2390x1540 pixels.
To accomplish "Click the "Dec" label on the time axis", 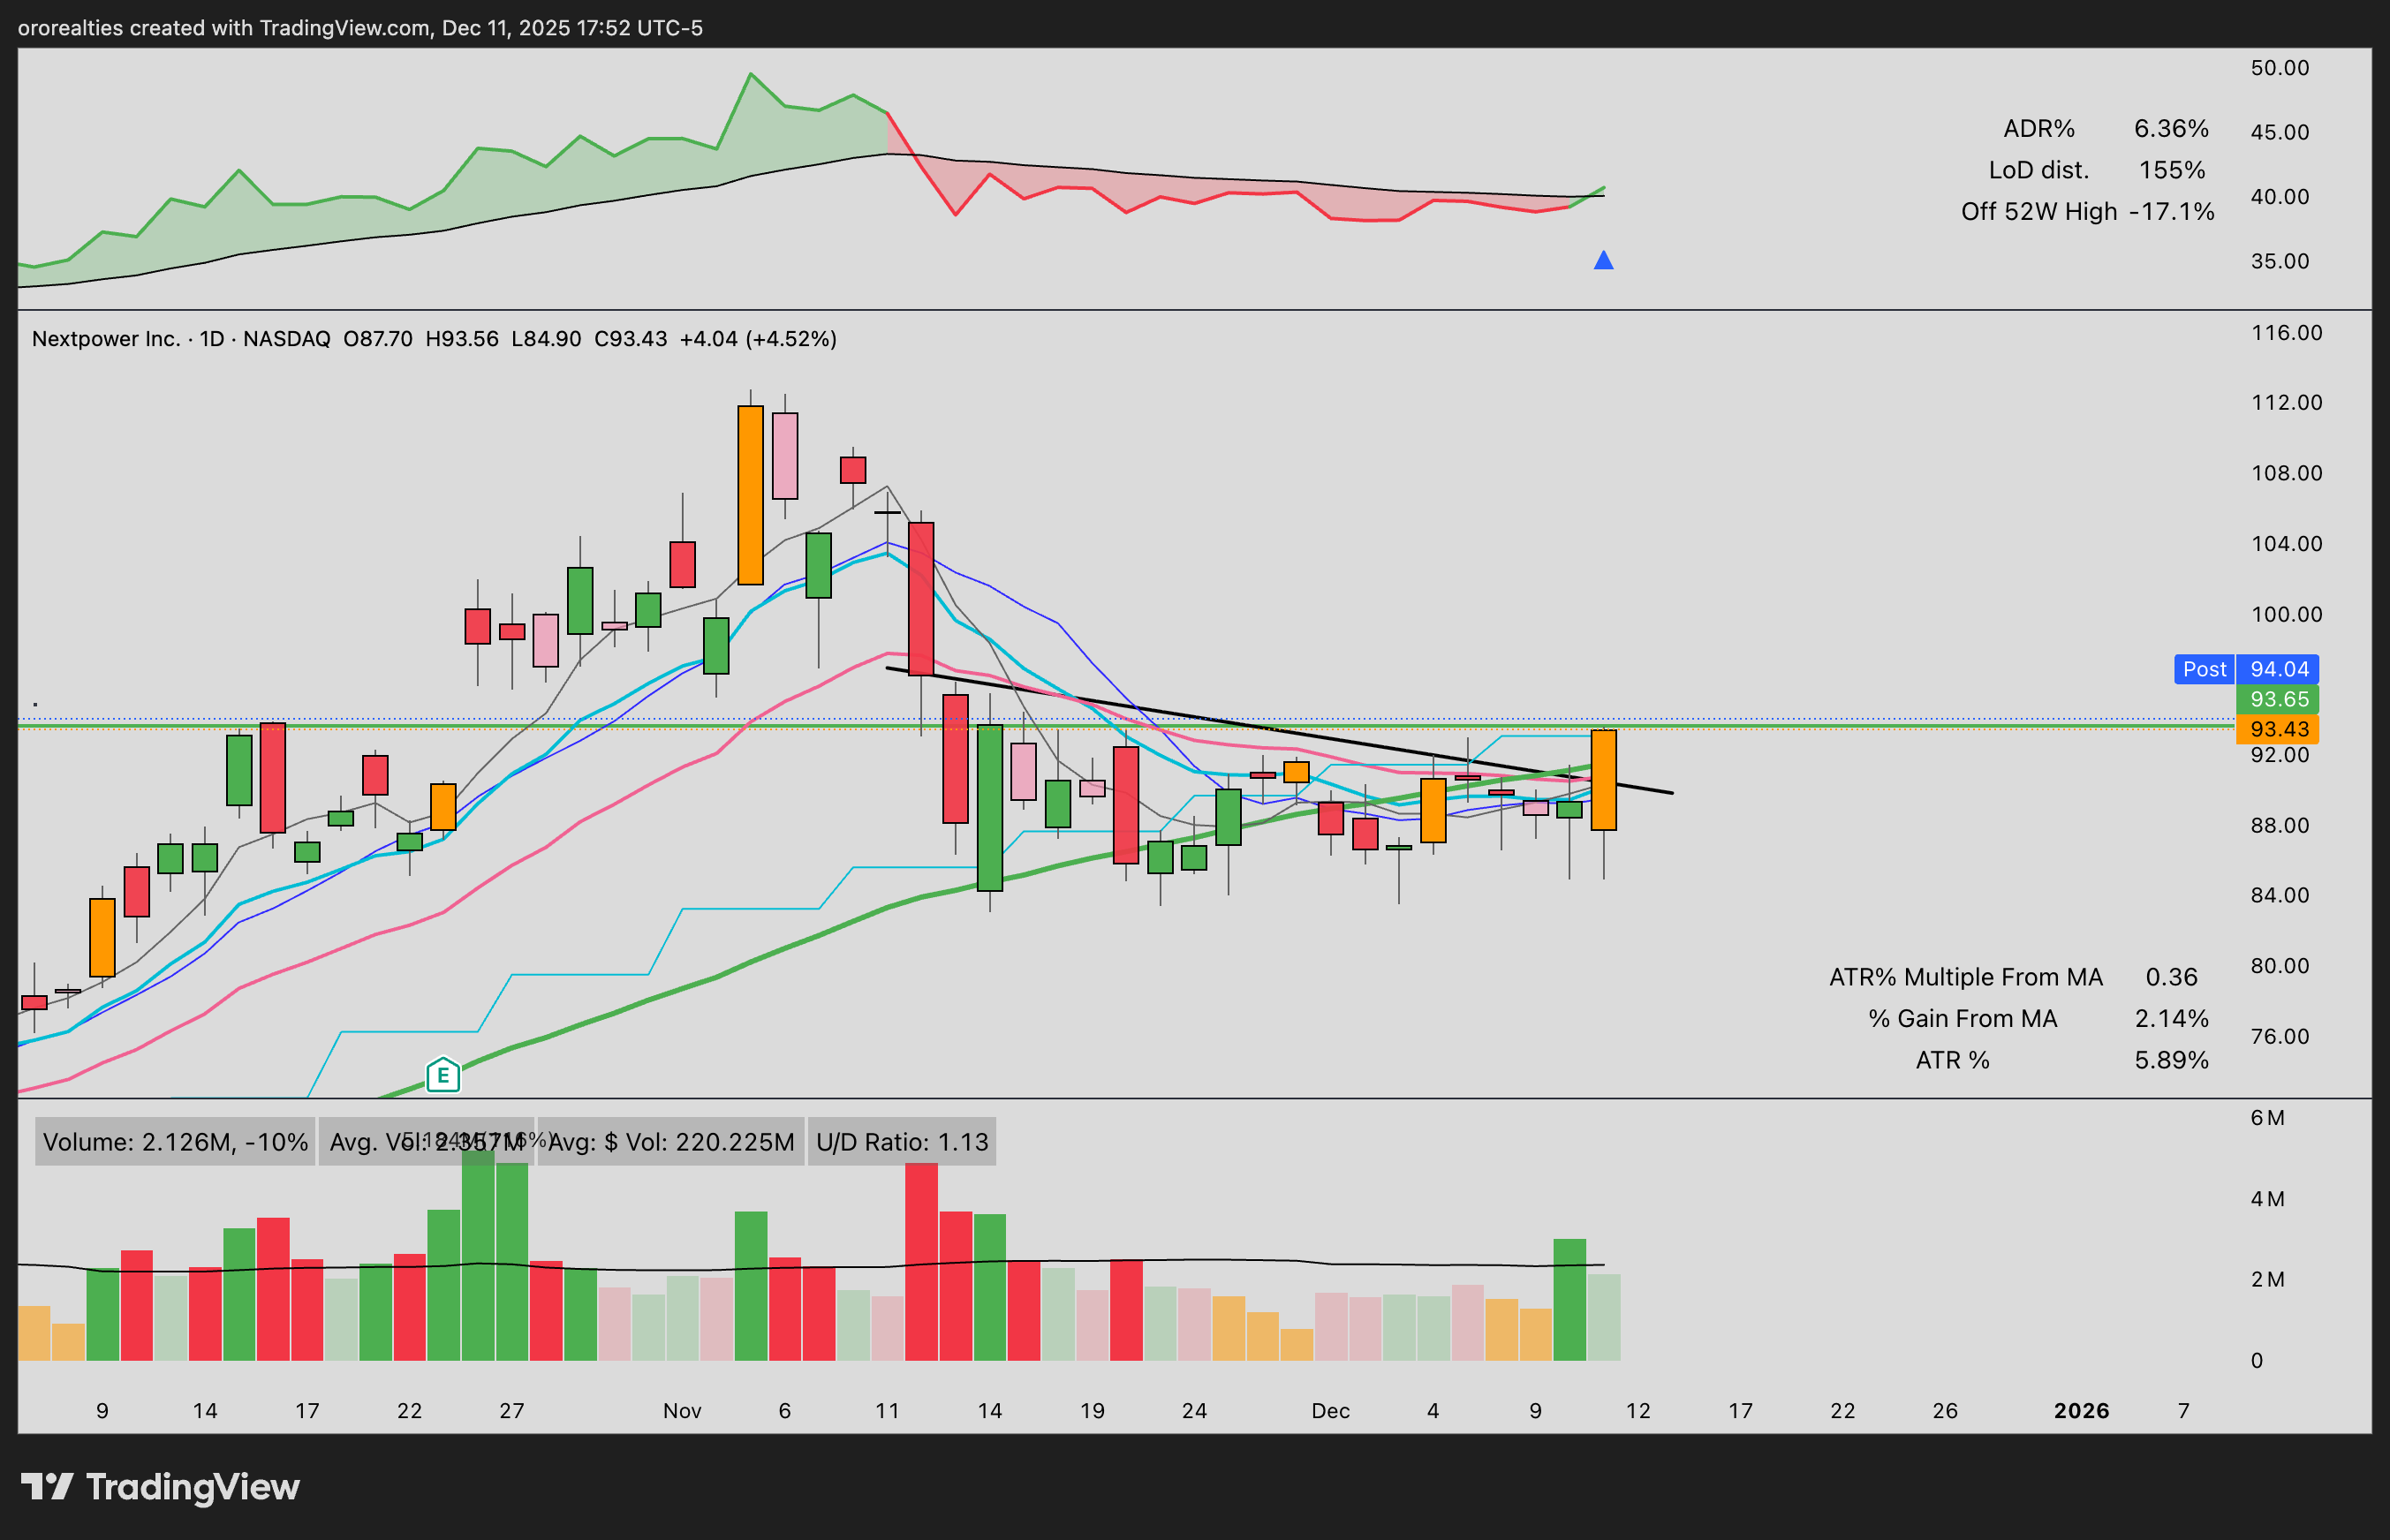I will [1330, 1410].
